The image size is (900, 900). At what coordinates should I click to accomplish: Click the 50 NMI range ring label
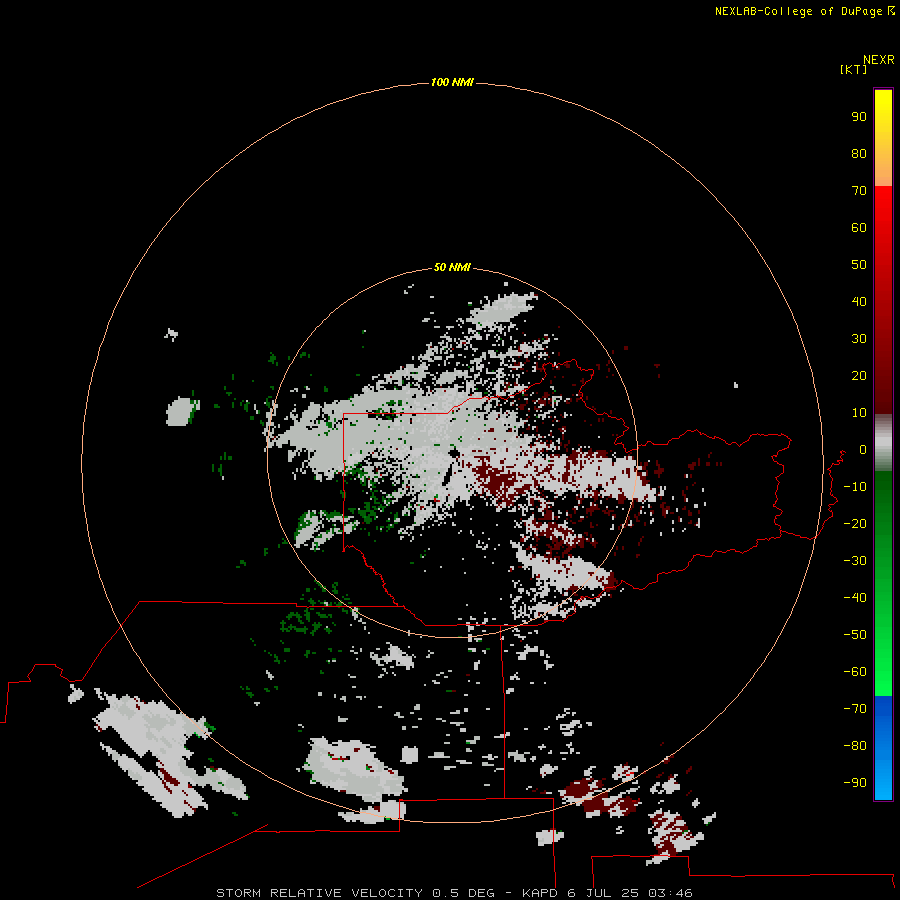[452, 267]
